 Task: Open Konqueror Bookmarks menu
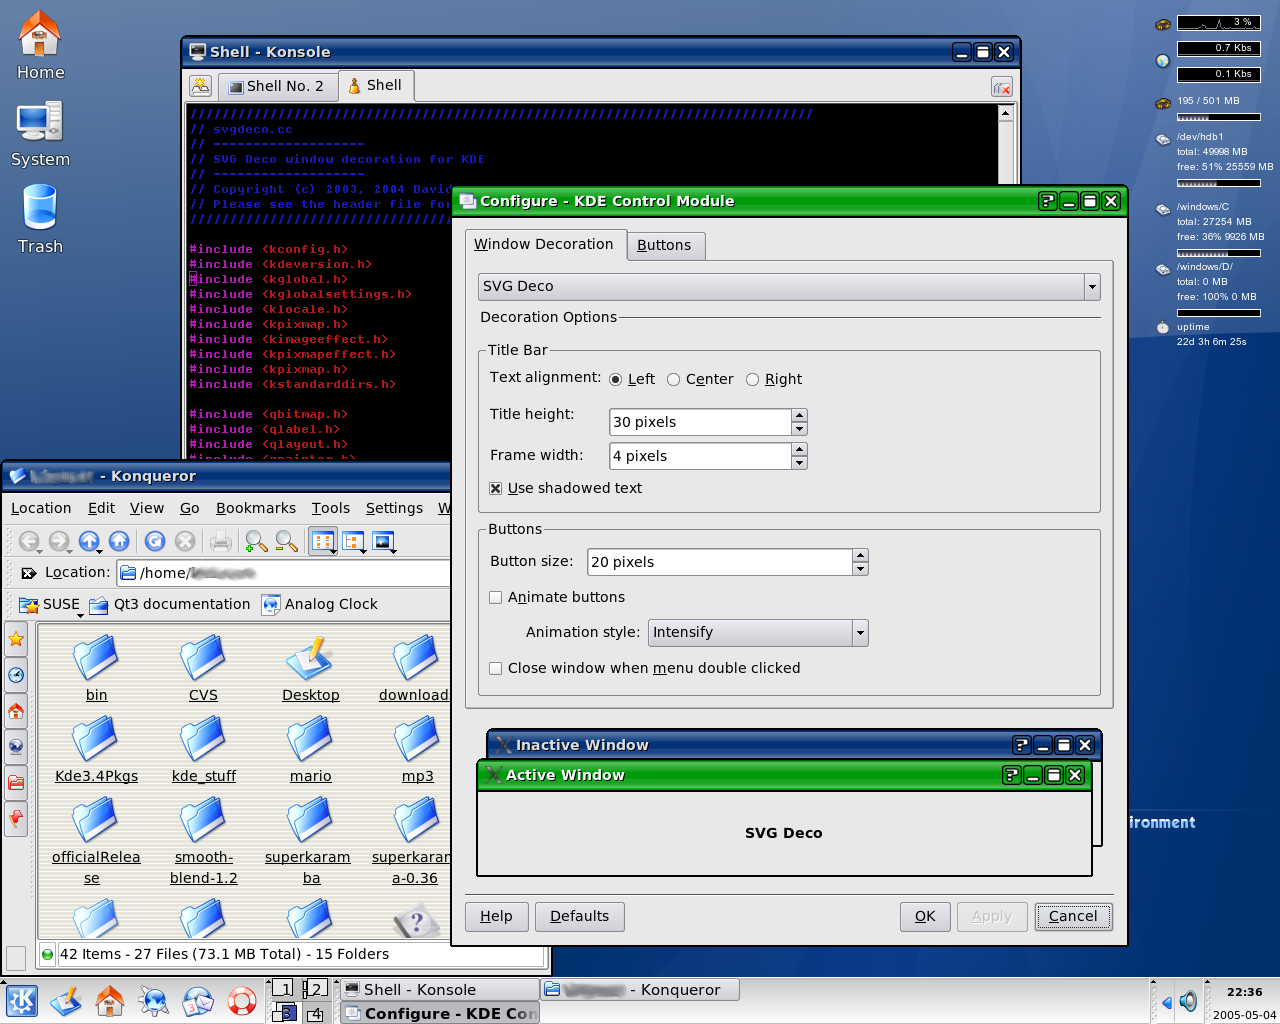point(256,509)
